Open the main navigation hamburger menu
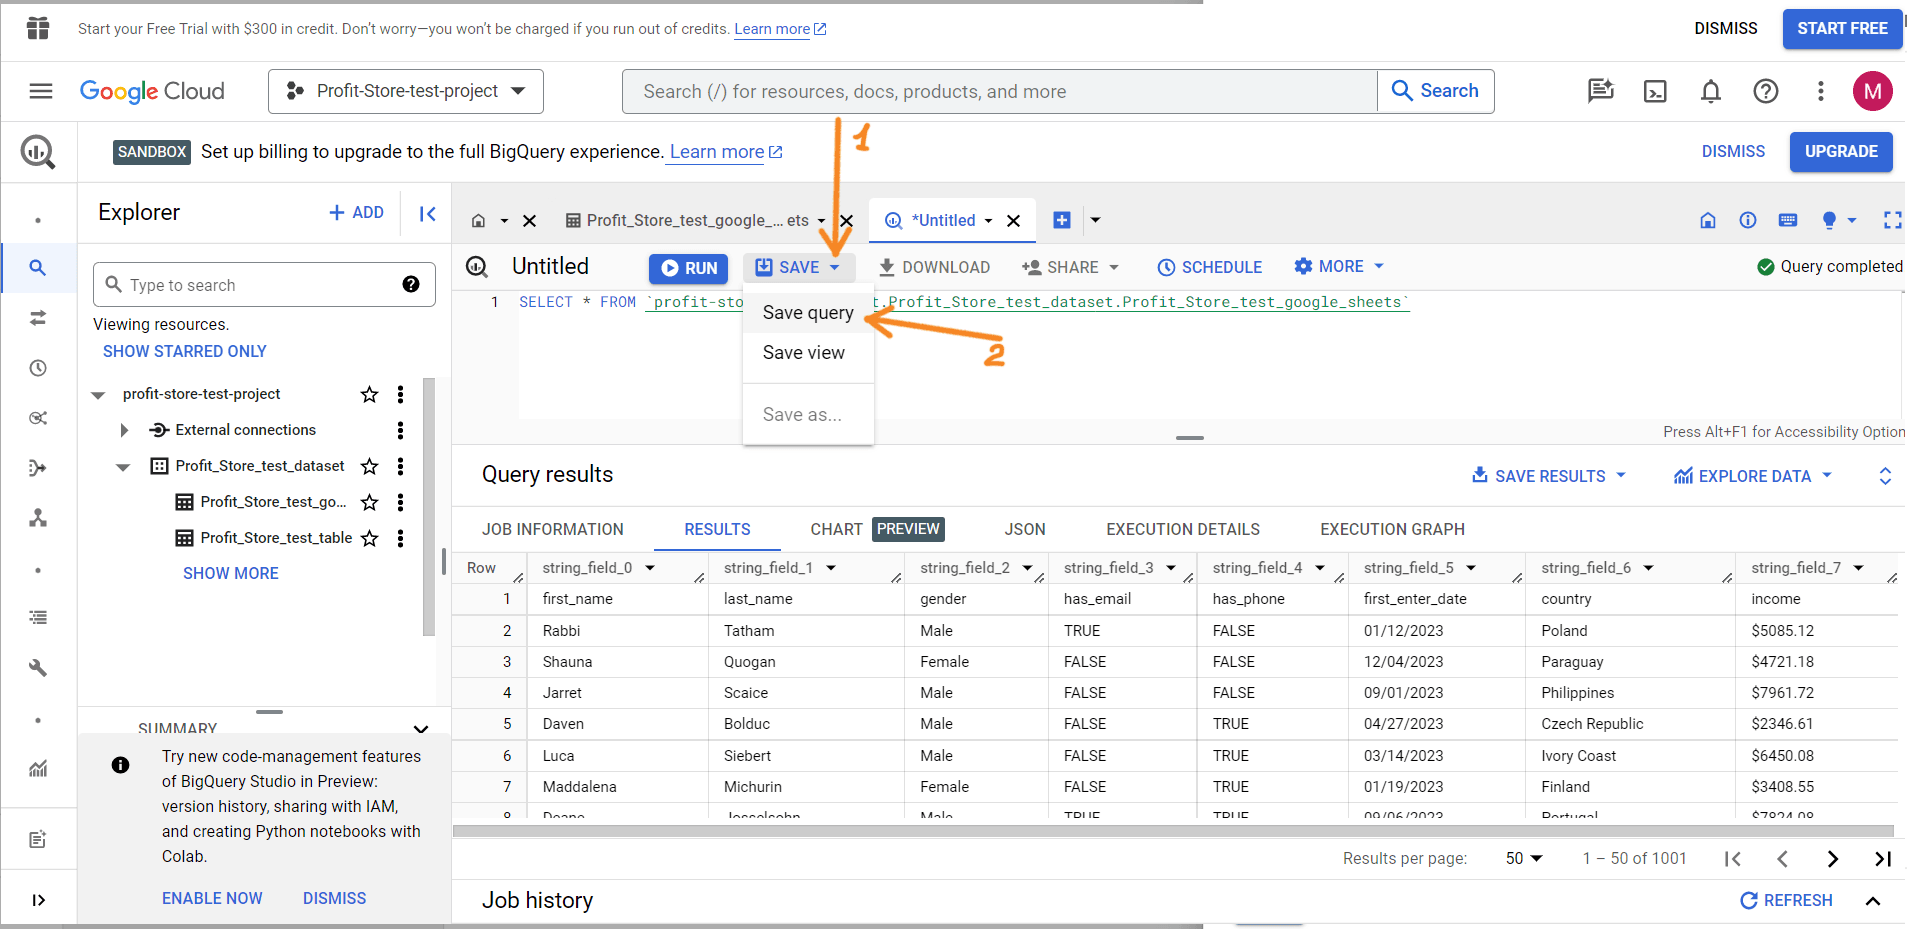The image size is (1907, 929). pyautogui.click(x=41, y=91)
